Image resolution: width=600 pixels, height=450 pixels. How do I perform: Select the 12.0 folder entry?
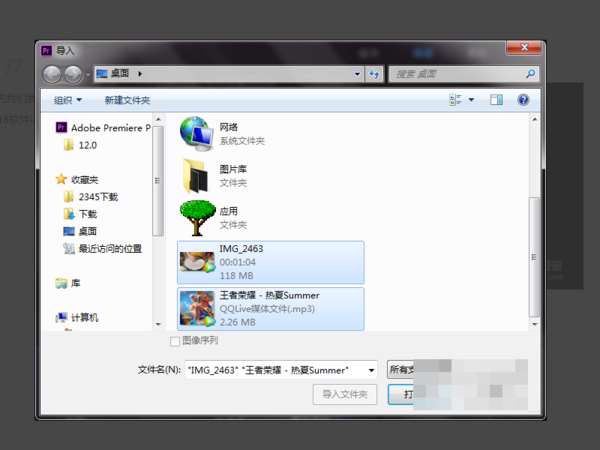(88, 145)
